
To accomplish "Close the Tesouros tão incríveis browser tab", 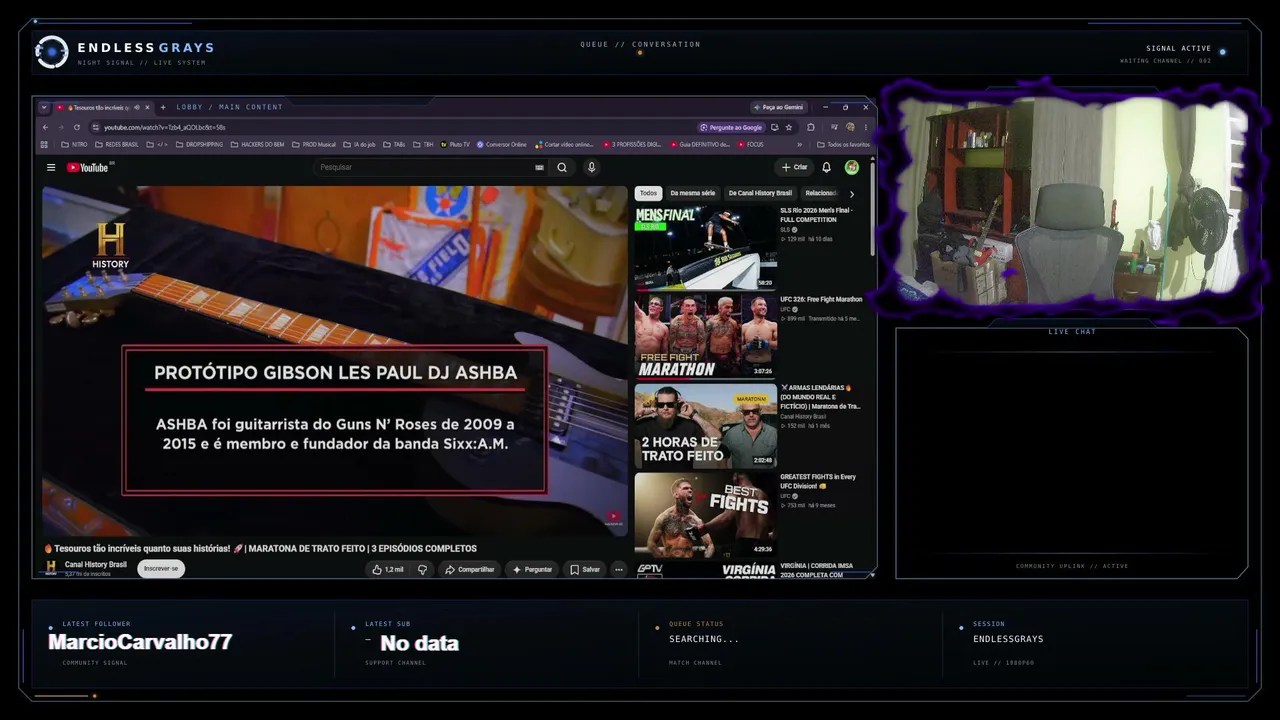I will (x=147, y=107).
